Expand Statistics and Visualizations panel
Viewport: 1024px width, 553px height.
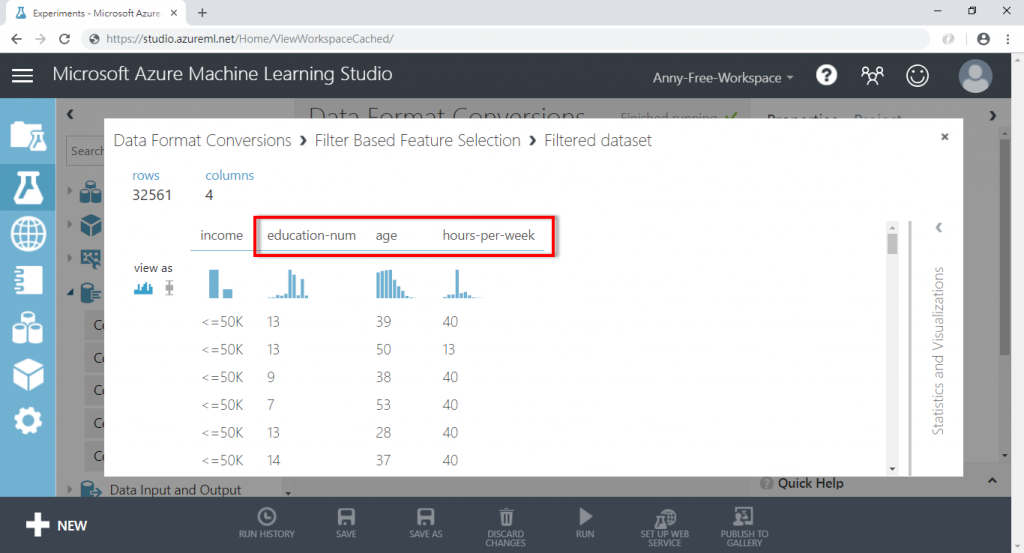pos(938,227)
